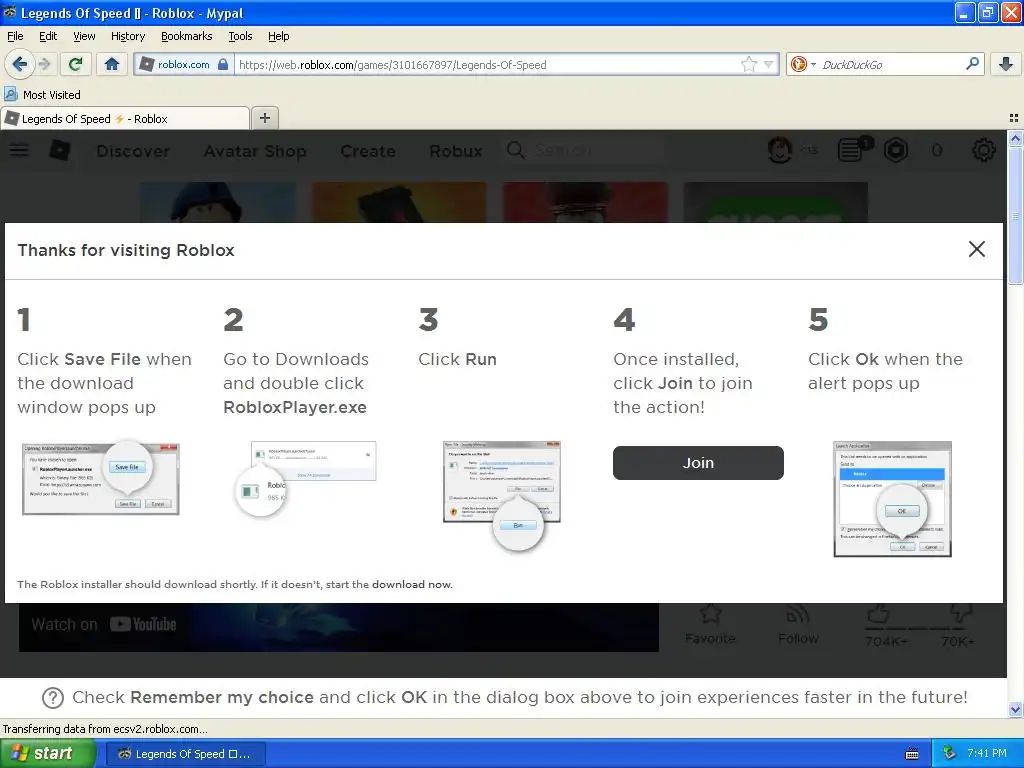Click the roblox.com site identity label

click(x=184, y=64)
